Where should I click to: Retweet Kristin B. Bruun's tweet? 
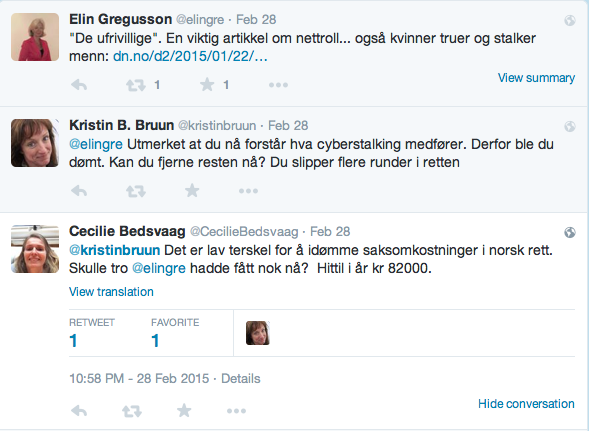coord(136,191)
